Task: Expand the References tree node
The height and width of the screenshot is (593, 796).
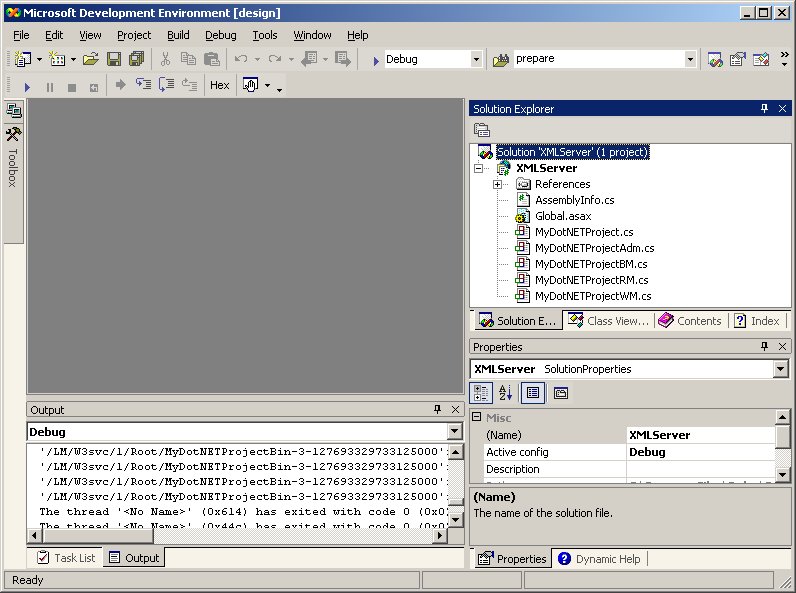Action: 497,184
